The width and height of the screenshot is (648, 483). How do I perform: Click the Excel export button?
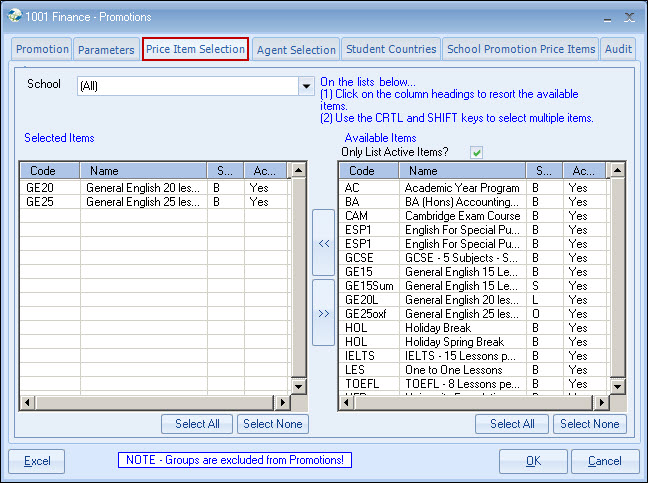37,461
